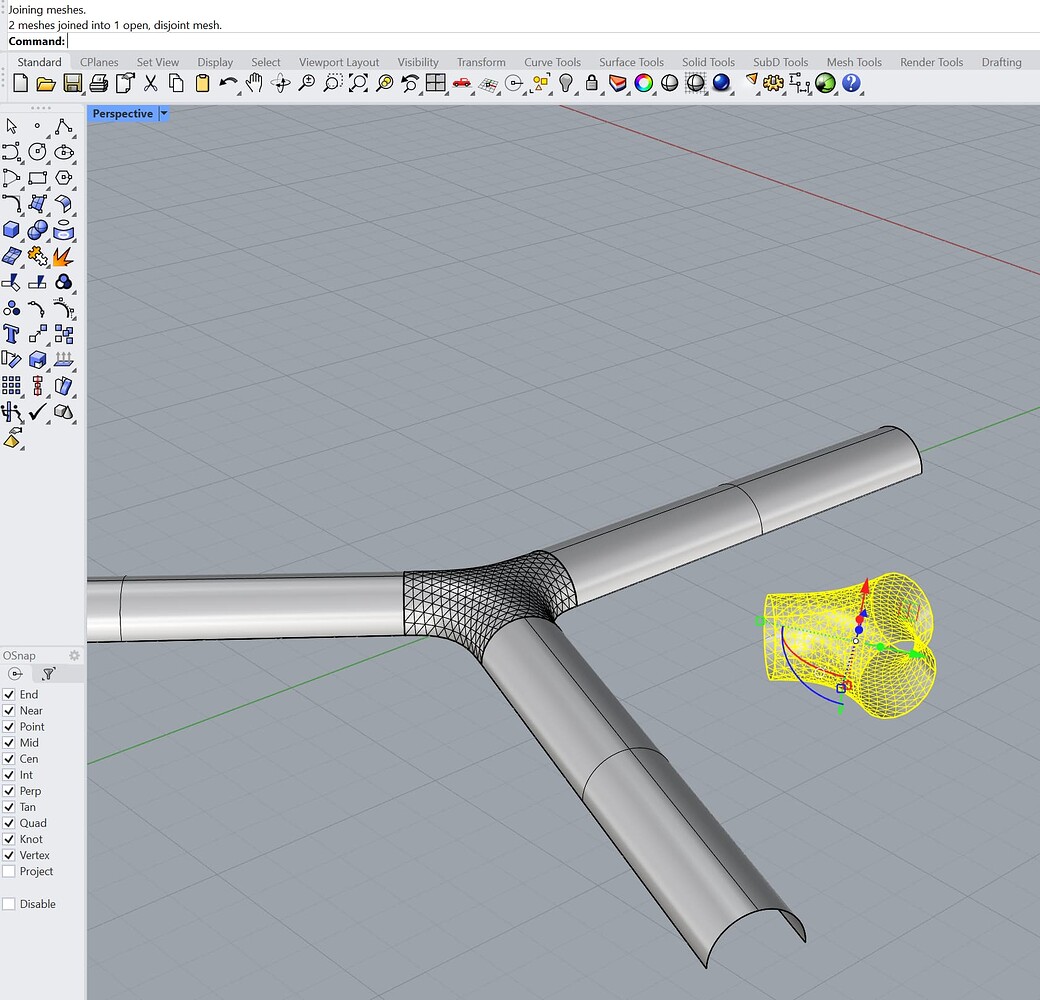The height and width of the screenshot is (1000, 1040).
Task: Click the Save file button
Action: (72, 84)
